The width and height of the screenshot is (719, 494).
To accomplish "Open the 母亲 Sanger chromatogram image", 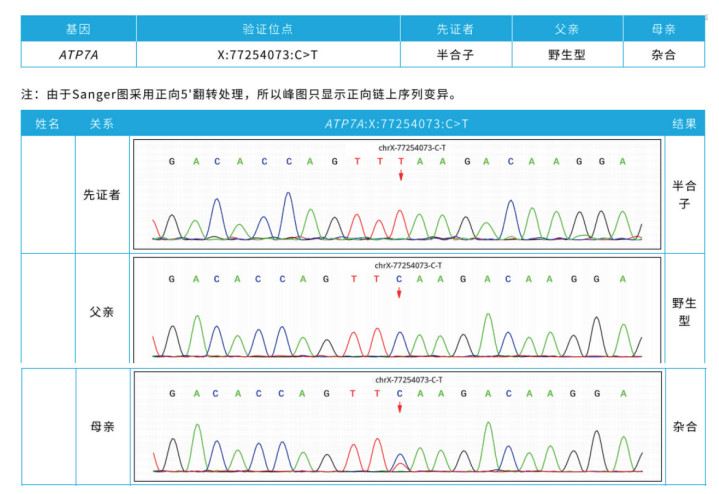I will coord(396,424).
